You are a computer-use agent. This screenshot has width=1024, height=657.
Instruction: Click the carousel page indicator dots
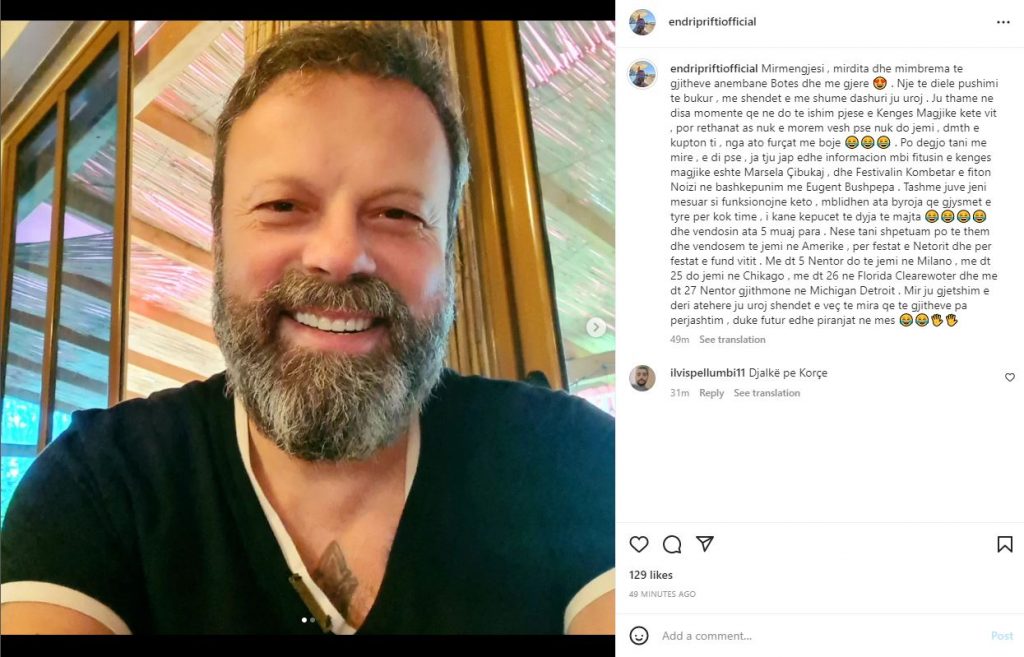(x=308, y=620)
